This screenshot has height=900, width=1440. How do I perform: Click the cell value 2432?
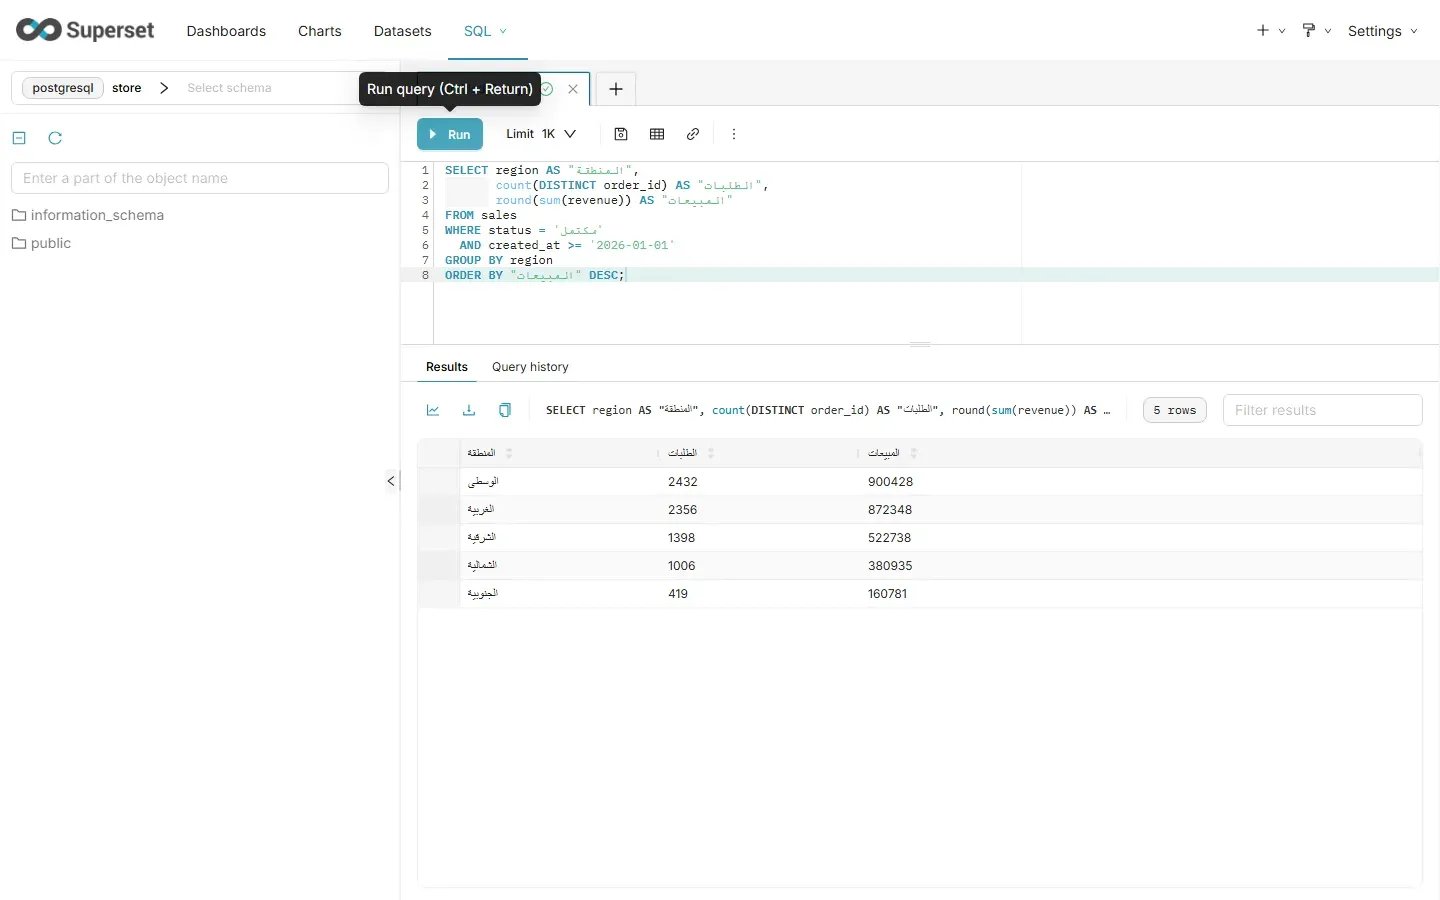[x=683, y=482]
